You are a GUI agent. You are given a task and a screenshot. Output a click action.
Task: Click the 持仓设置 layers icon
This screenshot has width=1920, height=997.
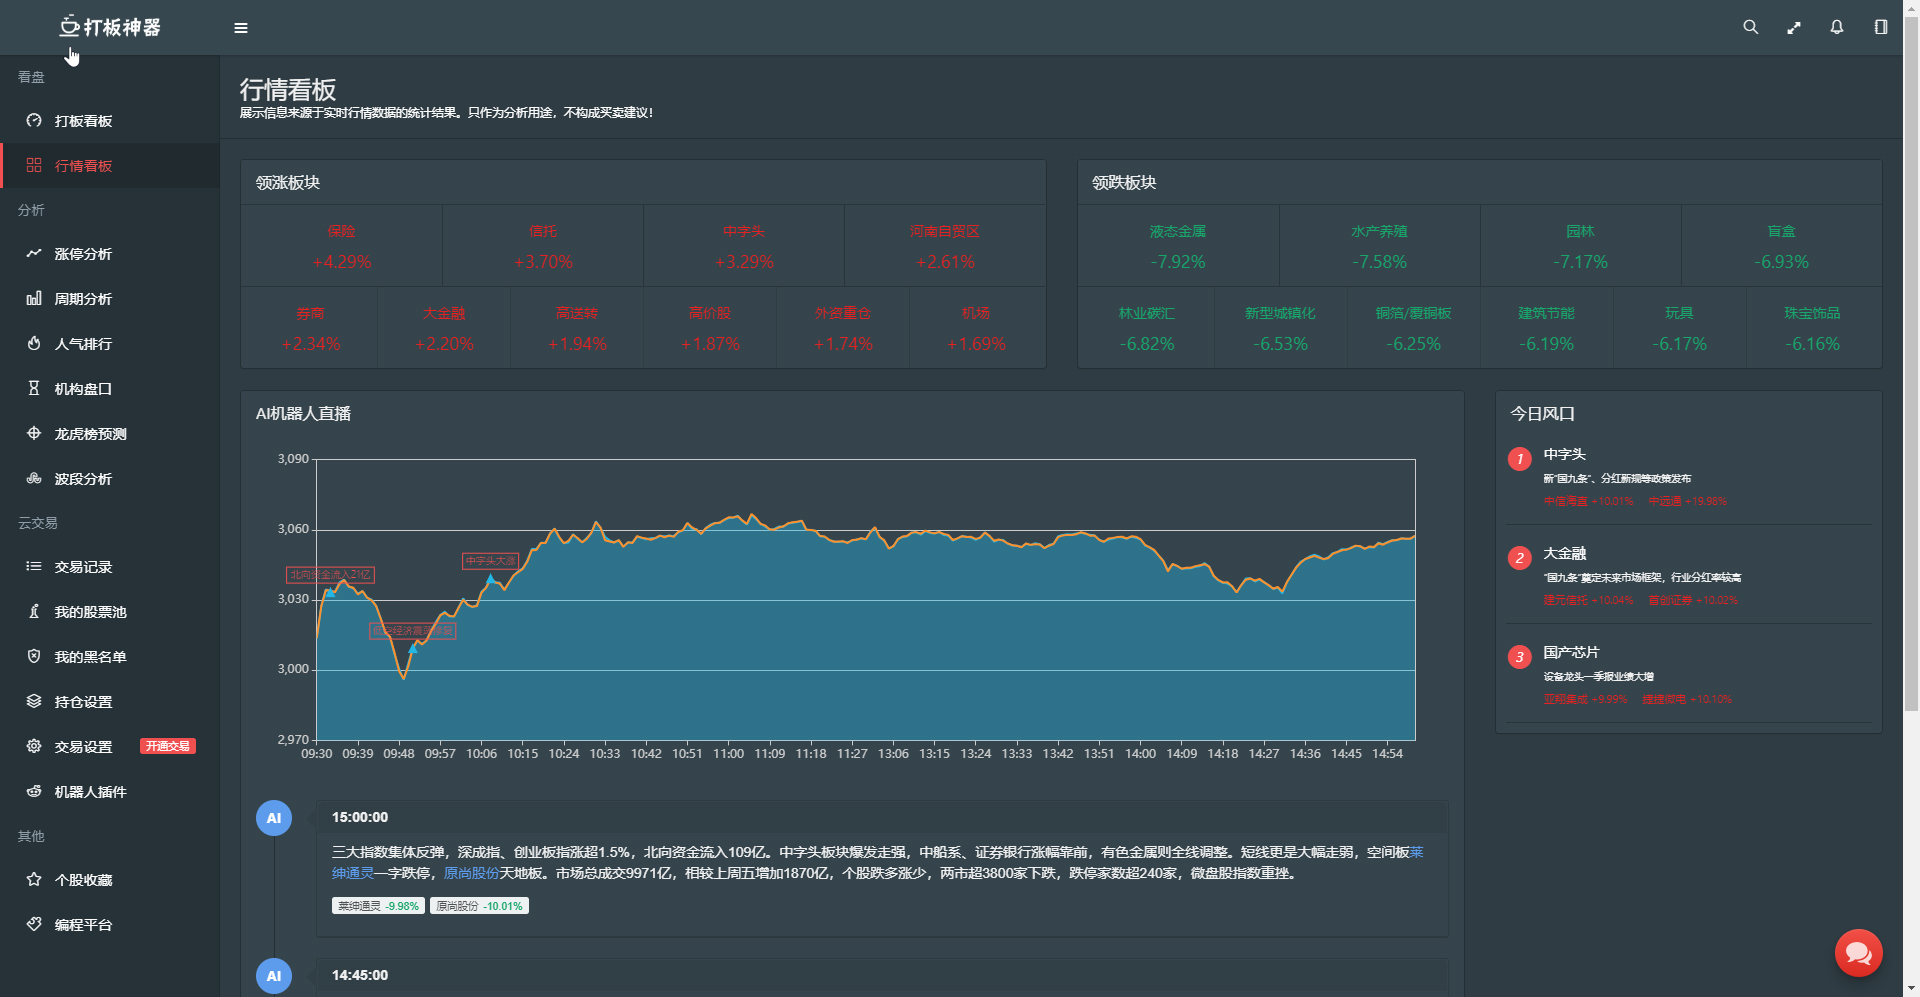[34, 702]
